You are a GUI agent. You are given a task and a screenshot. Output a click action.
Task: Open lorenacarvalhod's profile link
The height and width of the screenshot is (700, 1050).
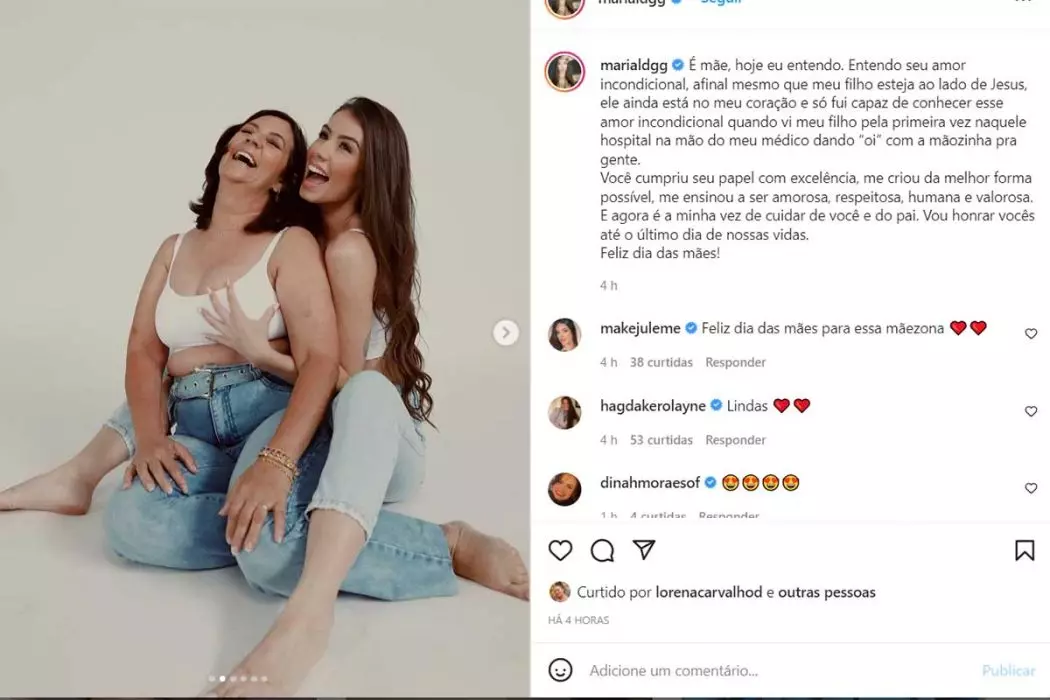(709, 592)
